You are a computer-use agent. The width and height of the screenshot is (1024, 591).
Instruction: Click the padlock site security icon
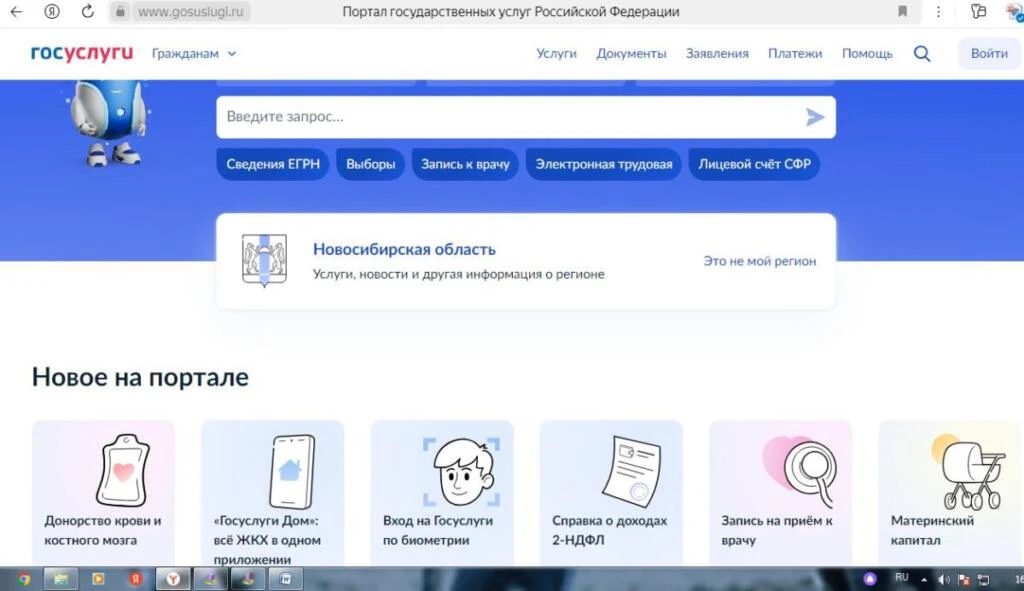[120, 11]
